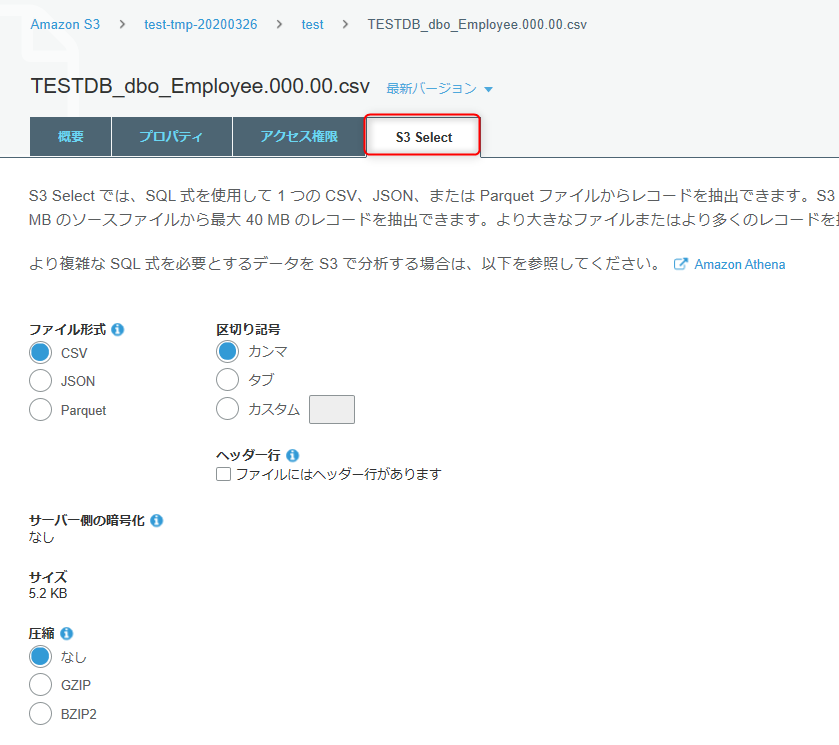Viewport: 839px width, 745px height.
Task: Select GZIP compression
Action: point(40,685)
